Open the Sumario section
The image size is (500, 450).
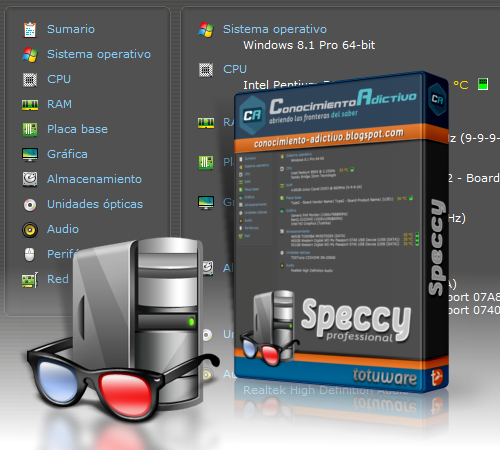[x=71, y=29]
